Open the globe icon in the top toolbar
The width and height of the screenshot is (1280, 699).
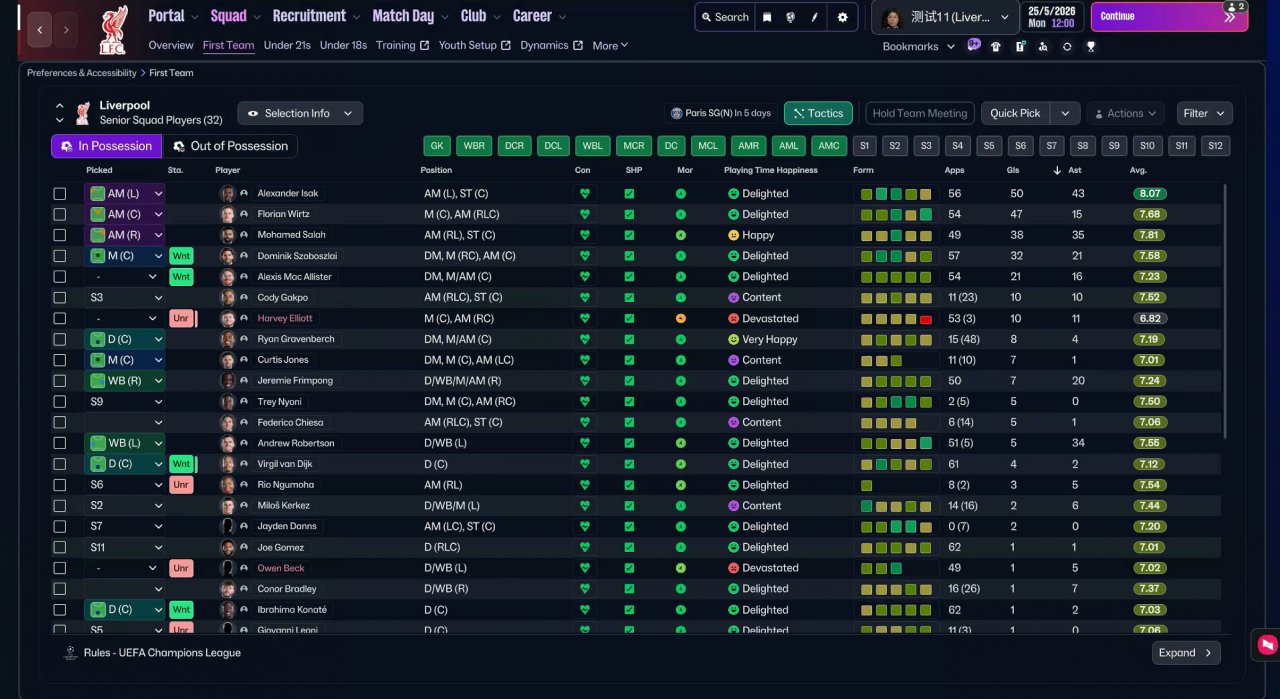click(790, 17)
